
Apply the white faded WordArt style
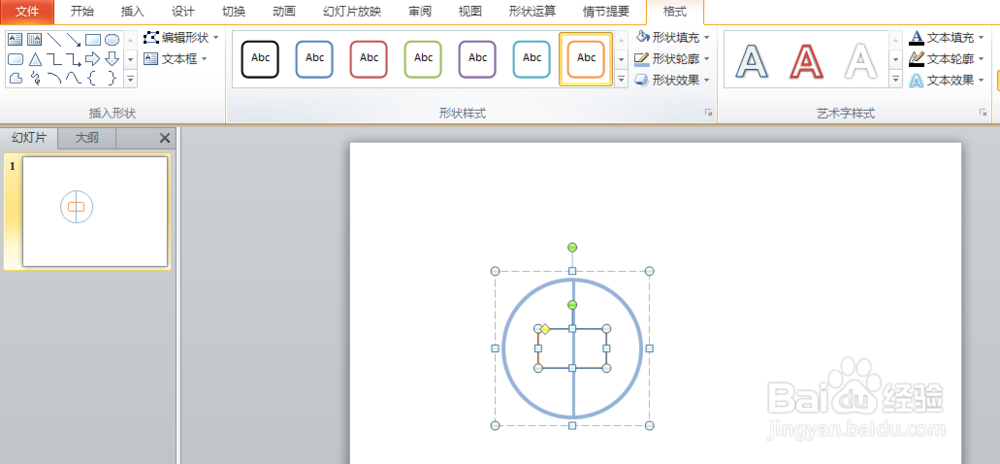click(x=860, y=61)
